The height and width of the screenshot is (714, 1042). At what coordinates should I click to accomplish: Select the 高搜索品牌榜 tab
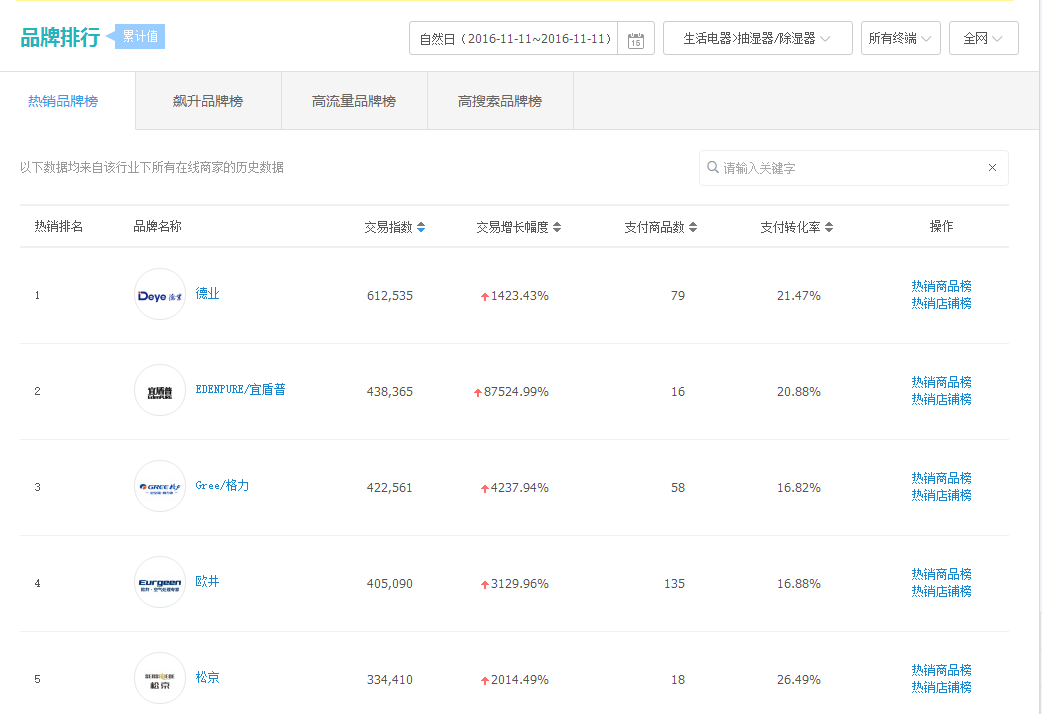(500, 101)
